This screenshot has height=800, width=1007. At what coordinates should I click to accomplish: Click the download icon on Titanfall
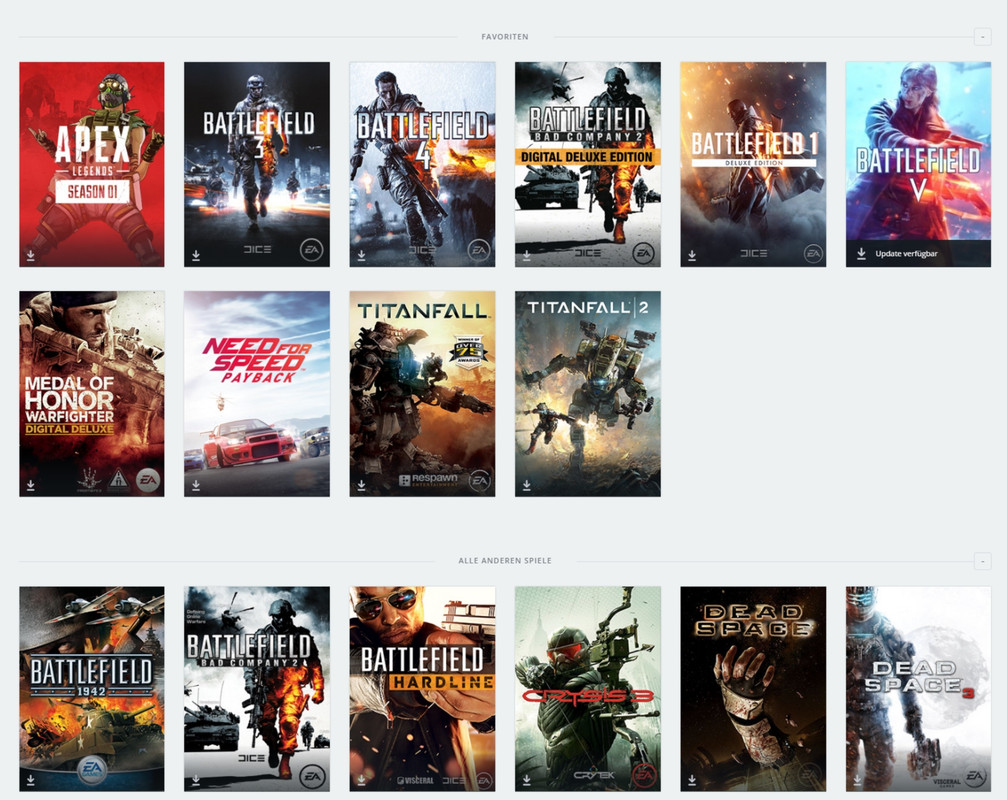362,485
